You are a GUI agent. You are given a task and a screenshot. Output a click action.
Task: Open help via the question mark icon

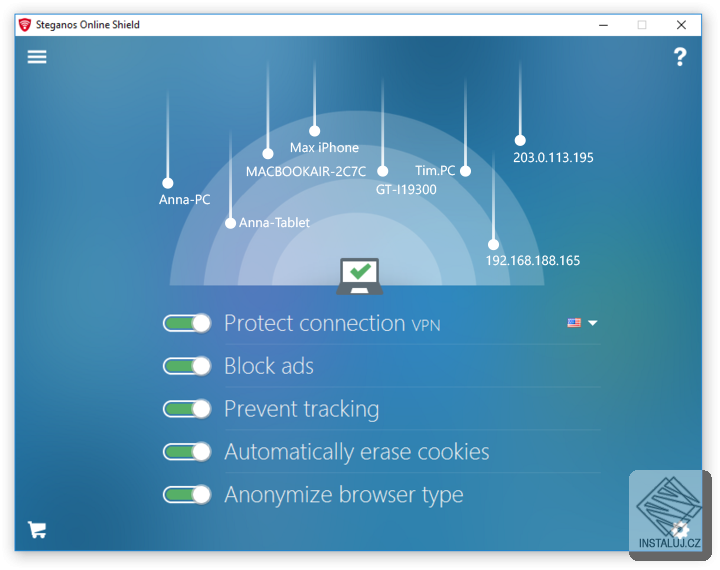click(x=680, y=57)
